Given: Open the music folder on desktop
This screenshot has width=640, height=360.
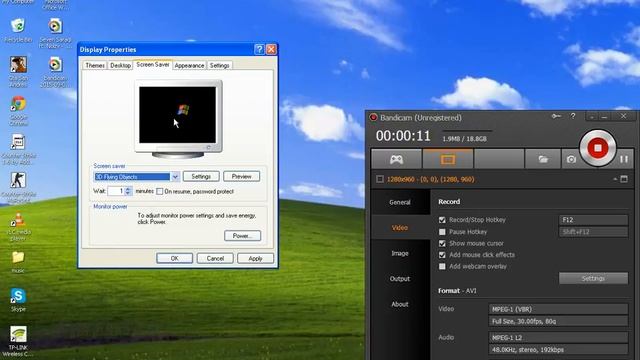Looking at the screenshot, I should coord(18,262).
